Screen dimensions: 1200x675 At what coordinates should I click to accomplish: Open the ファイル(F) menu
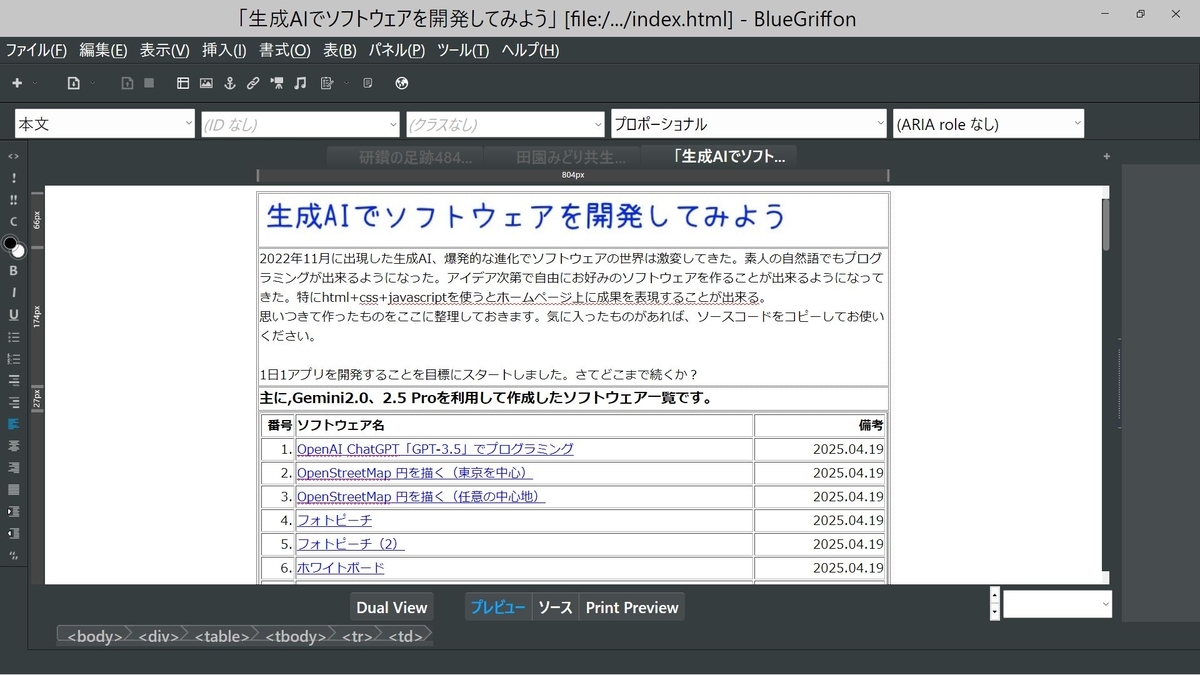coord(36,51)
